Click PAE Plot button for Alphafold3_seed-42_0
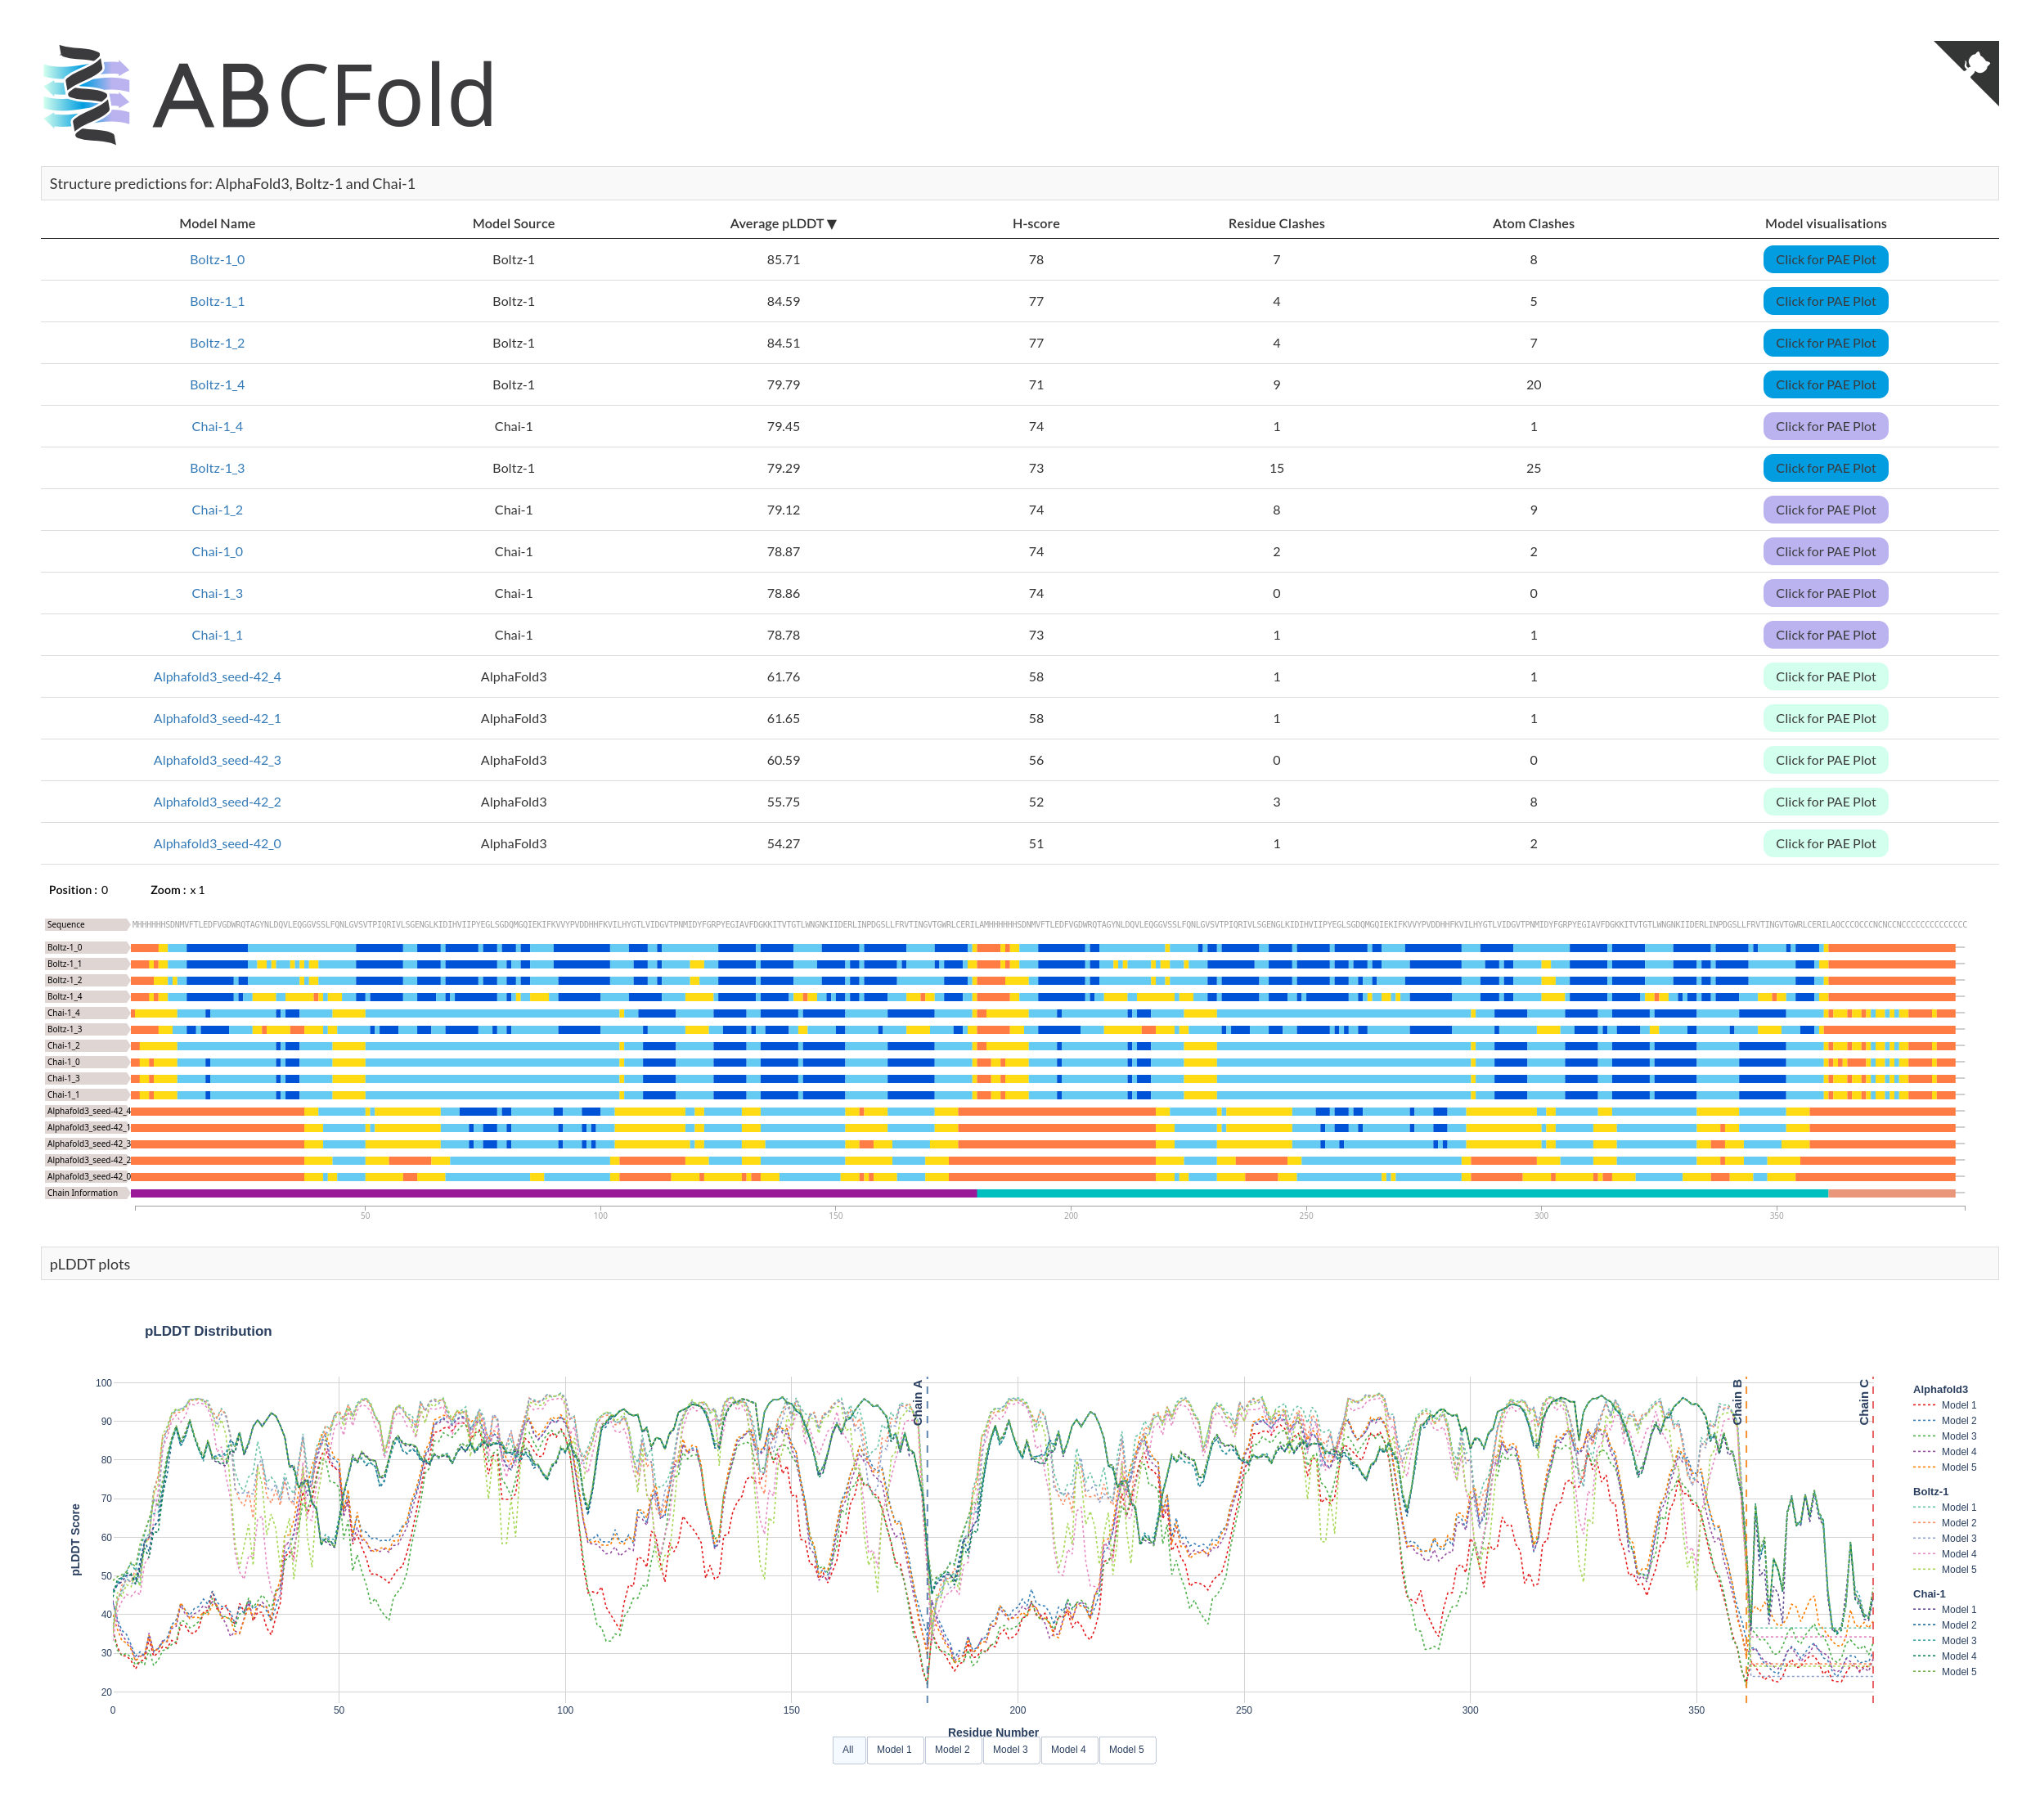This screenshot has height=1820, width=2040. [1824, 844]
